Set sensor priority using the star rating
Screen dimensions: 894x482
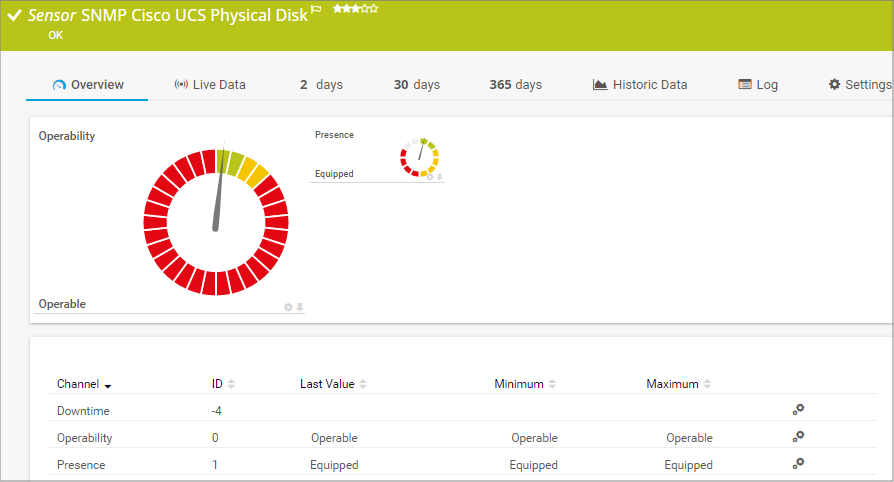click(355, 9)
